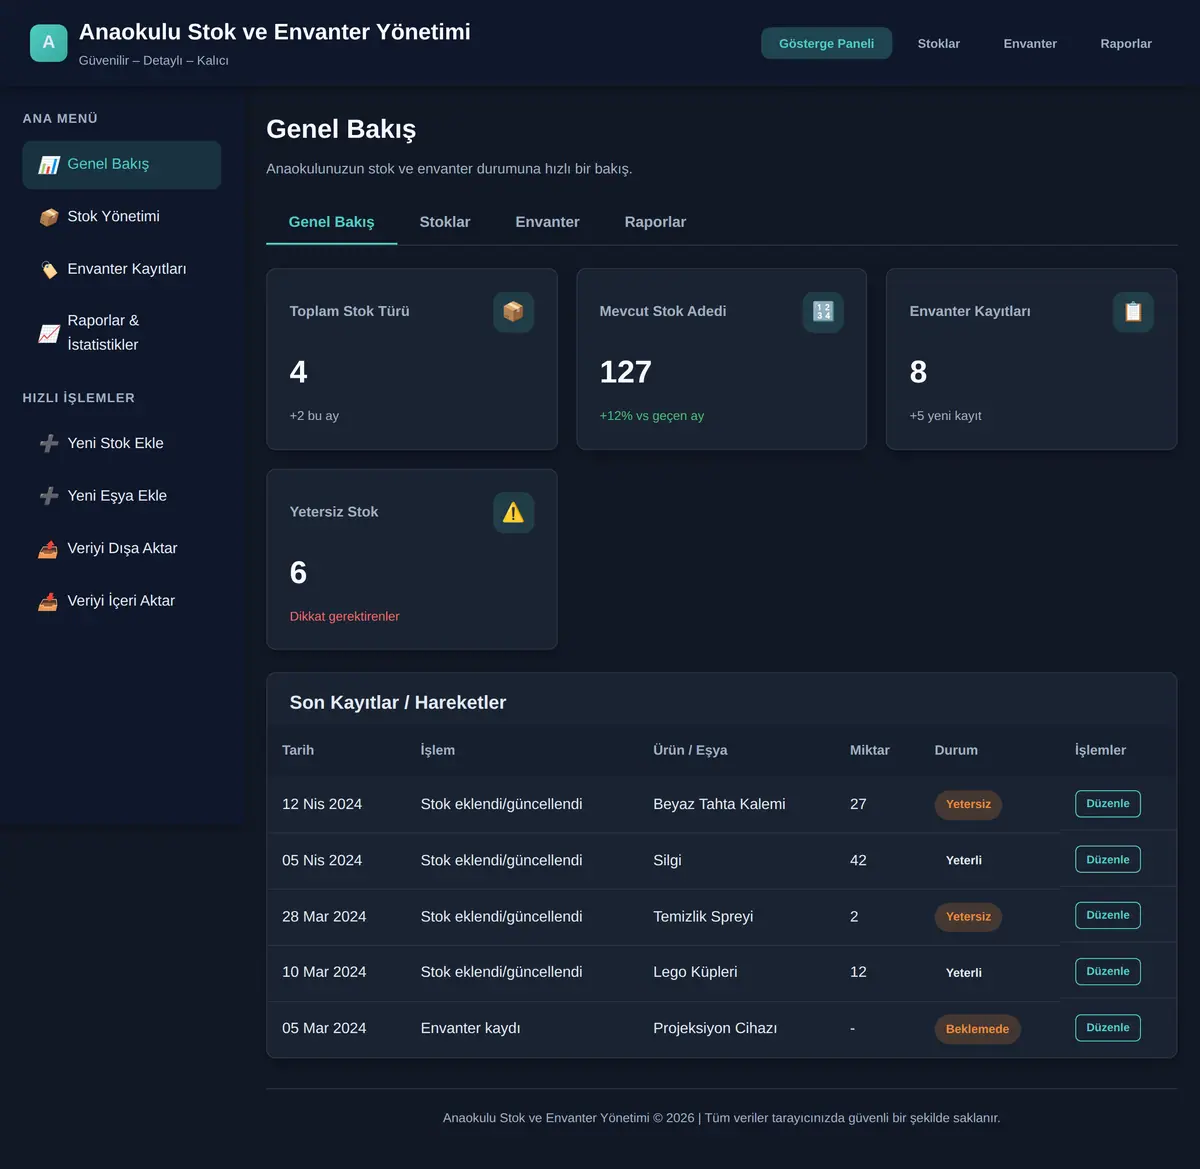Screen dimensions: 1200x1169
Task: Click Düzenle for the Temizlik Spreyi row
Action: [x=1108, y=916]
